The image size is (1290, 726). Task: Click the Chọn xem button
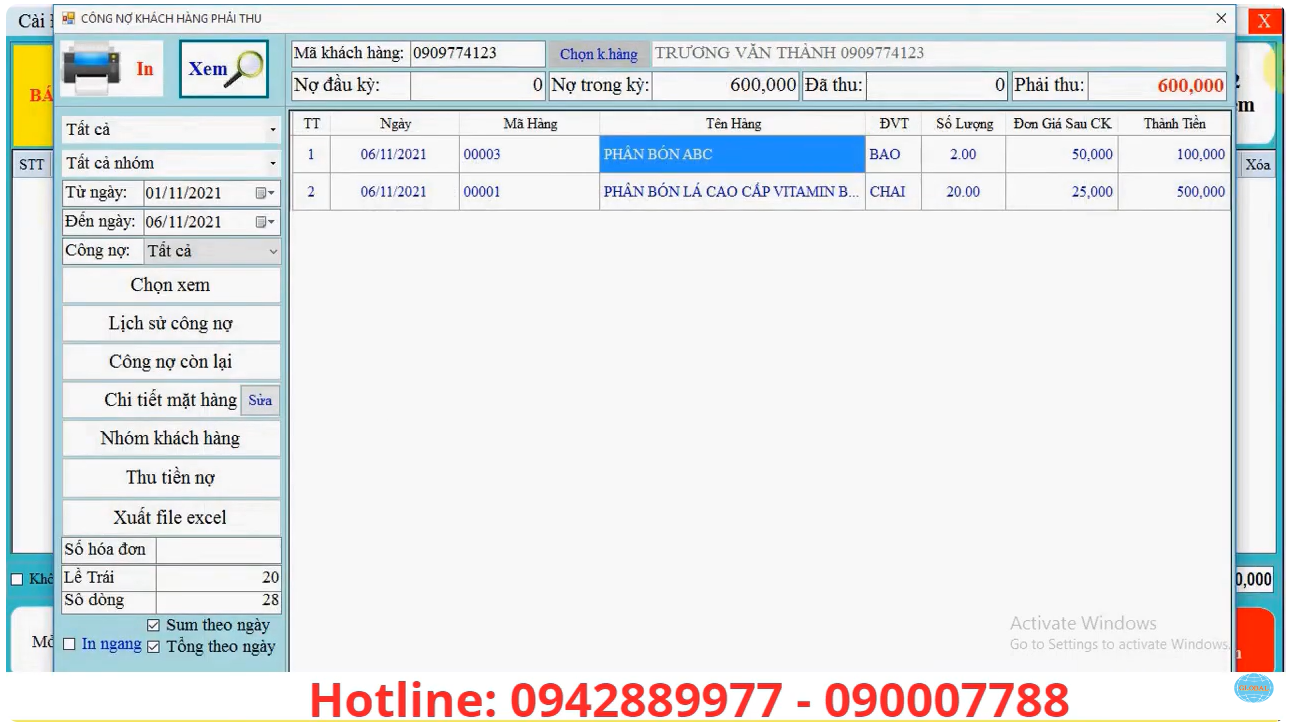171,285
